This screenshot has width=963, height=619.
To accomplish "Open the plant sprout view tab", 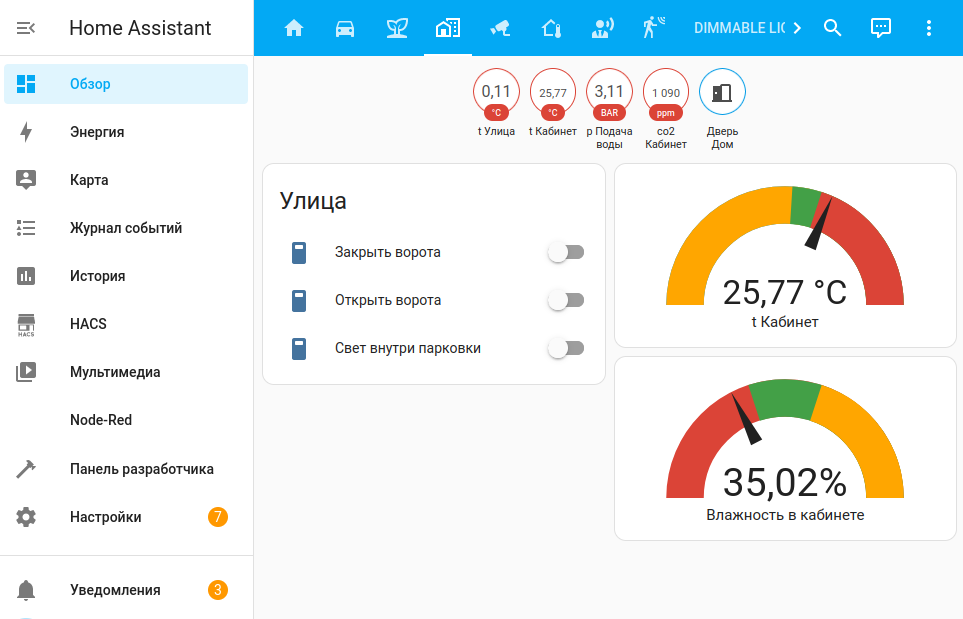I will [x=397, y=28].
